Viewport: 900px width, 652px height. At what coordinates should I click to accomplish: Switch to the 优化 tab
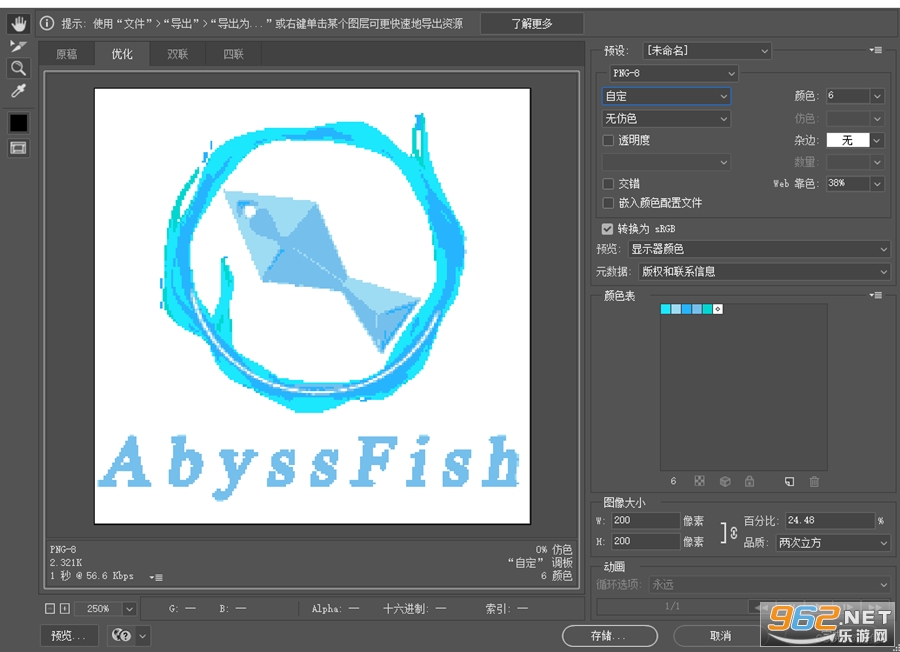[x=122, y=54]
